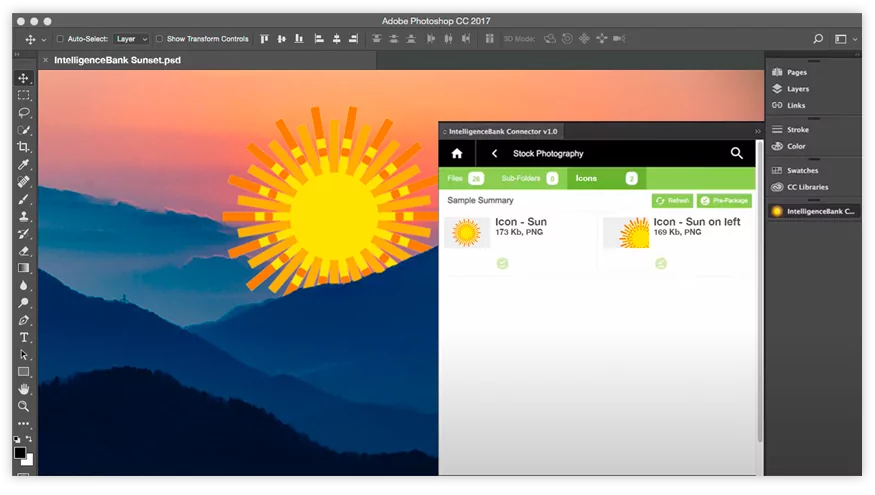Select the Eyedropper tool
875x495 pixels.
point(23,165)
